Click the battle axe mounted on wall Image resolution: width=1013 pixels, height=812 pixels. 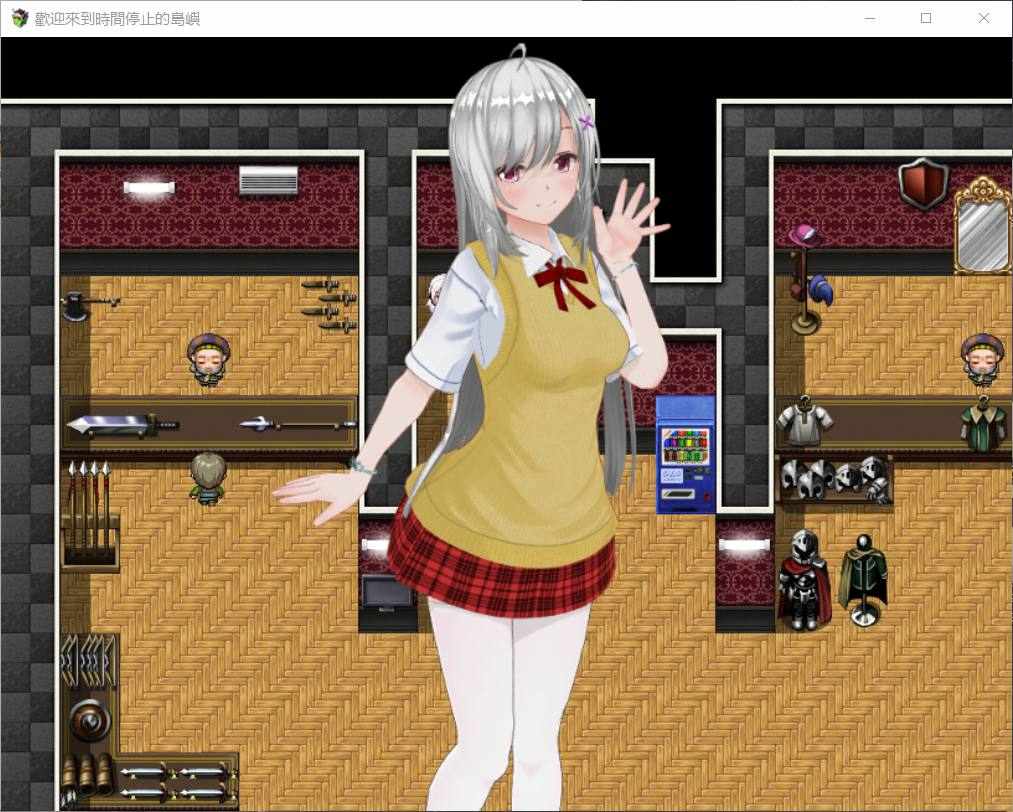pyautogui.click(x=90, y=304)
